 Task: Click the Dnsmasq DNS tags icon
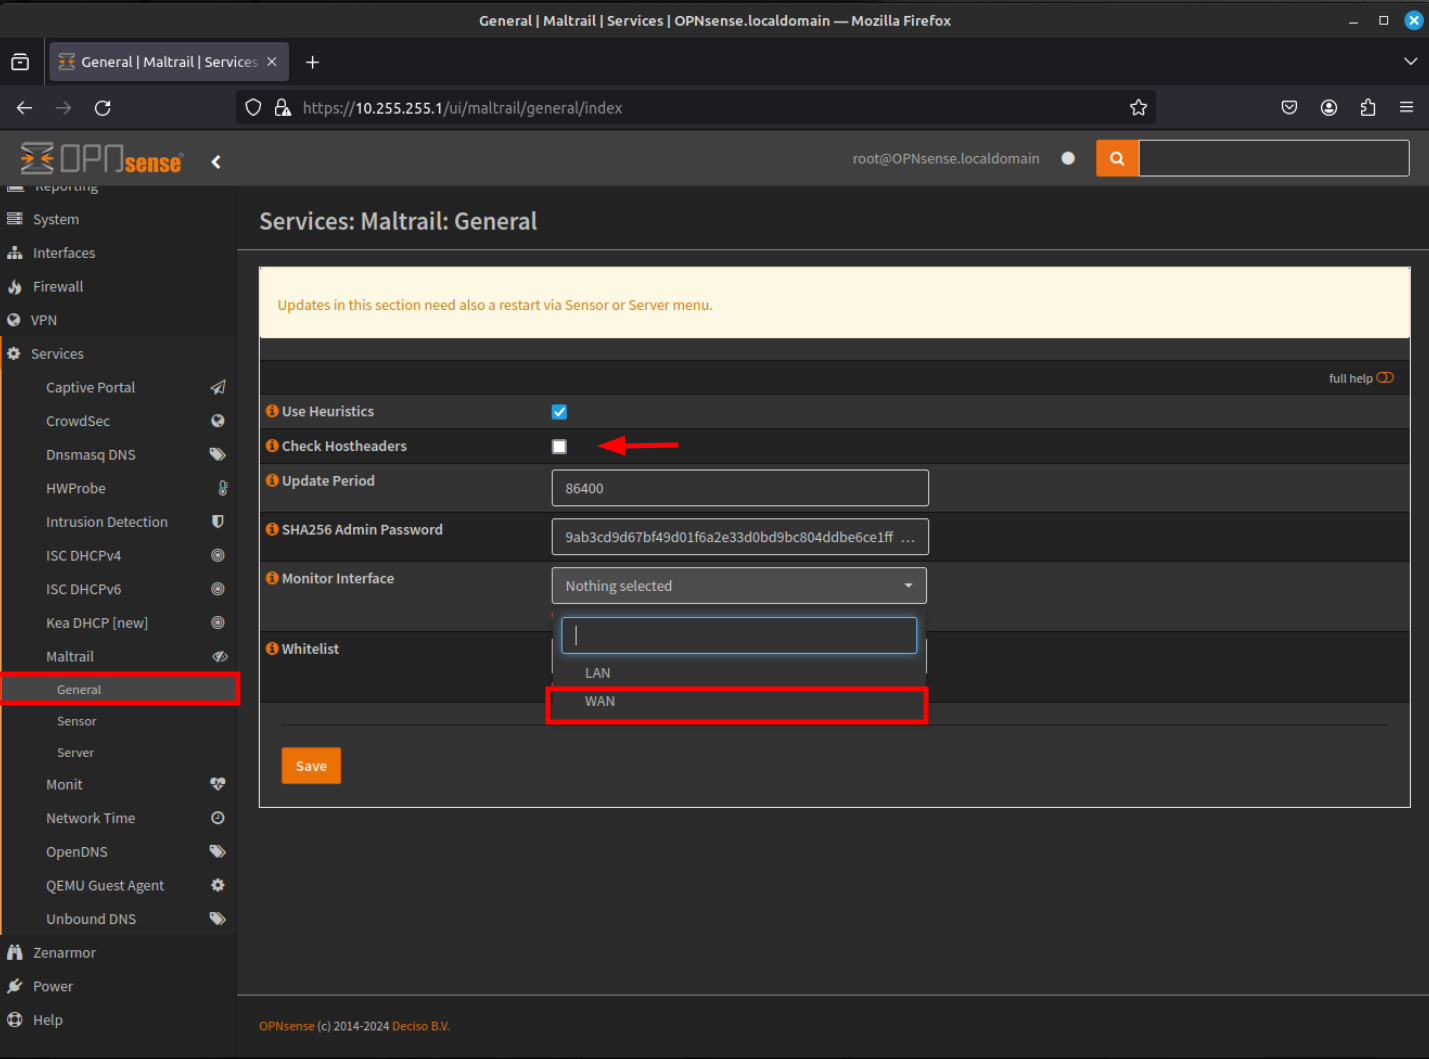[218, 454]
